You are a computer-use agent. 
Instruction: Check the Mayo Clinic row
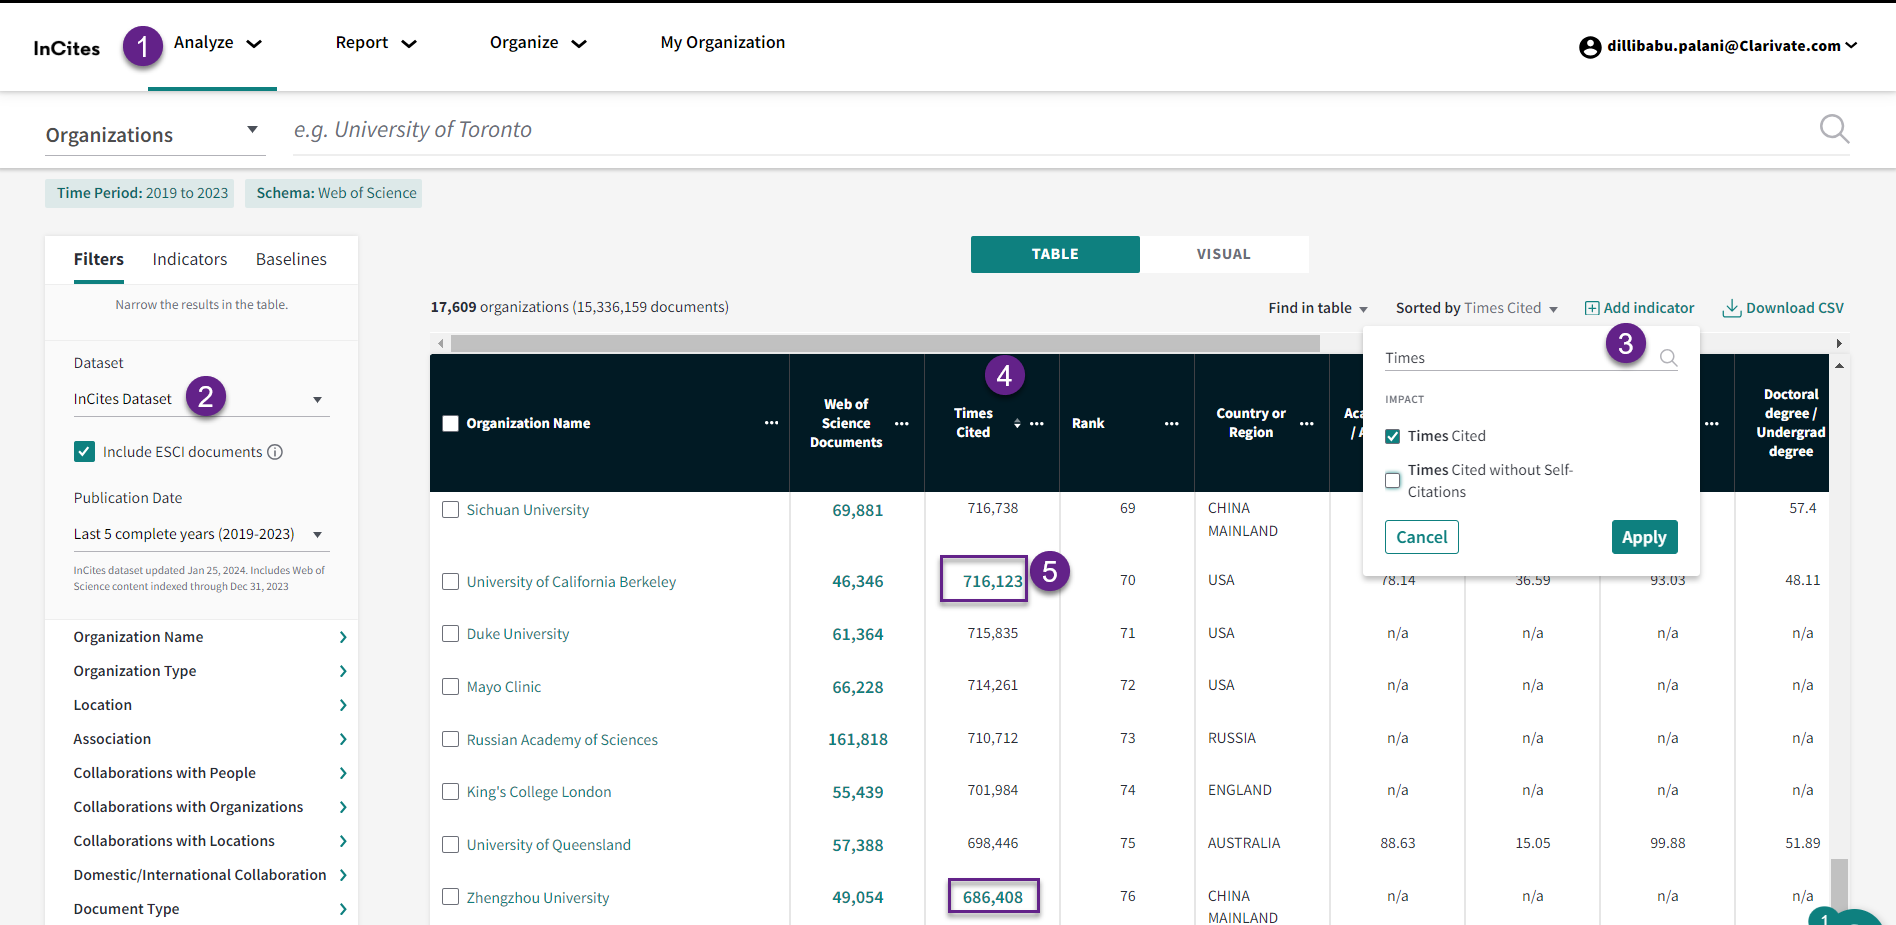tap(451, 687)
